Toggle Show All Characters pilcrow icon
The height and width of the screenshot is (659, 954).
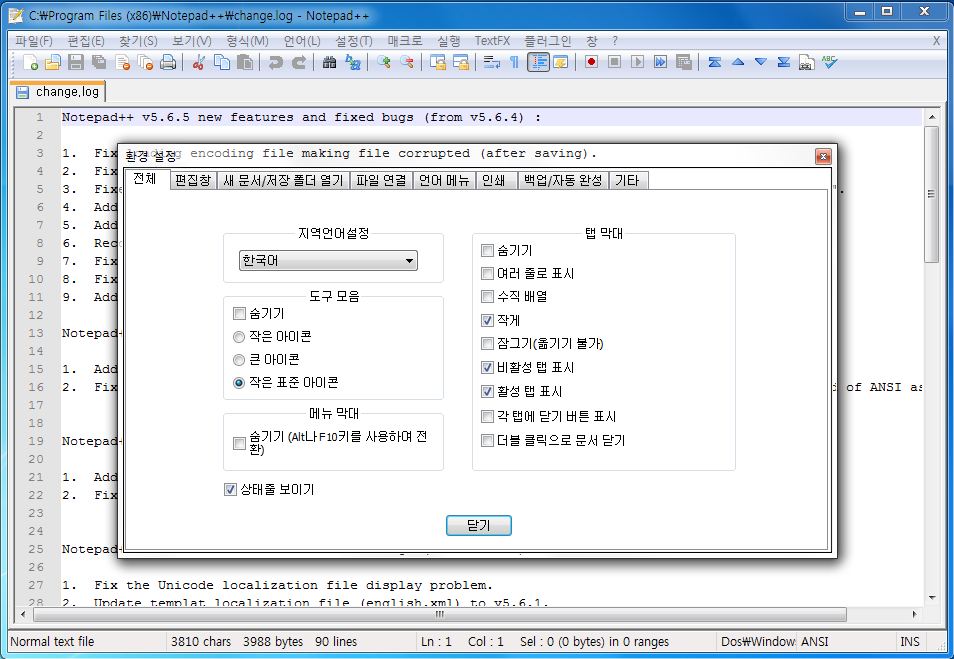point(514,62)
